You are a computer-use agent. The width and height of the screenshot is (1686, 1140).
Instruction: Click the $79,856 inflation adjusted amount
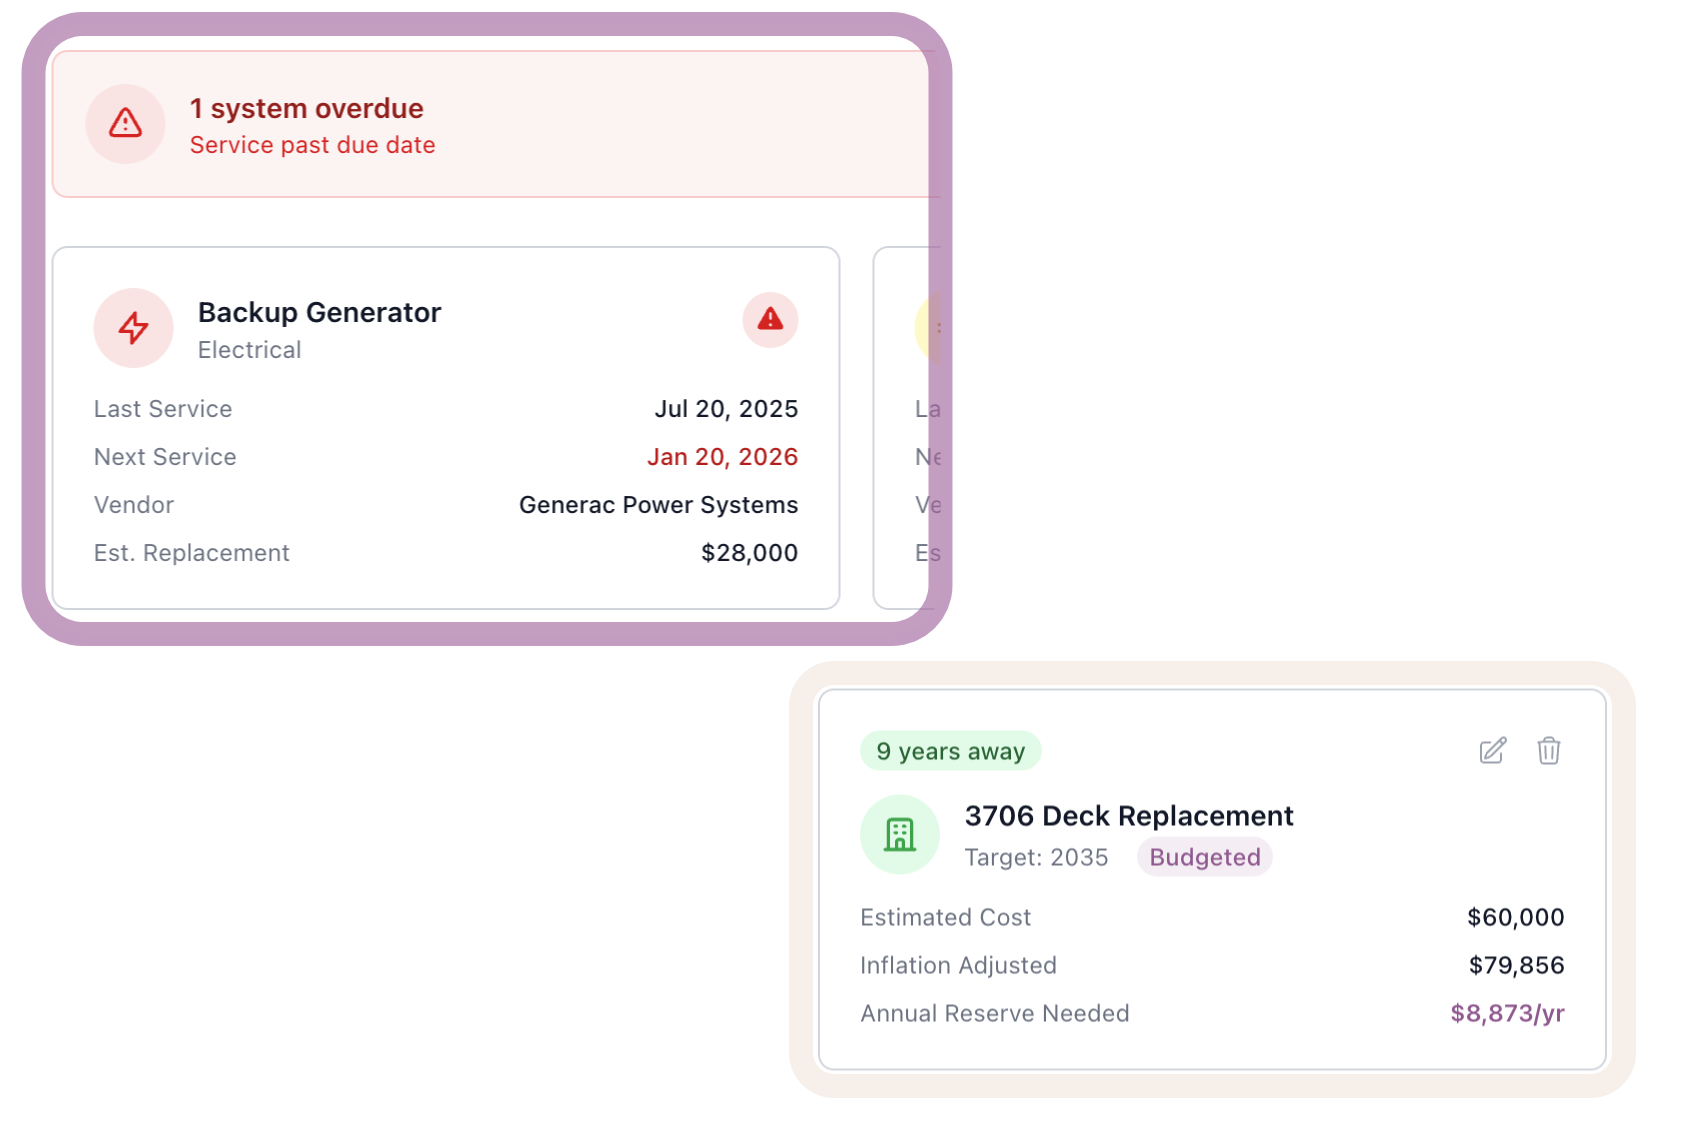pos(1516,965)
